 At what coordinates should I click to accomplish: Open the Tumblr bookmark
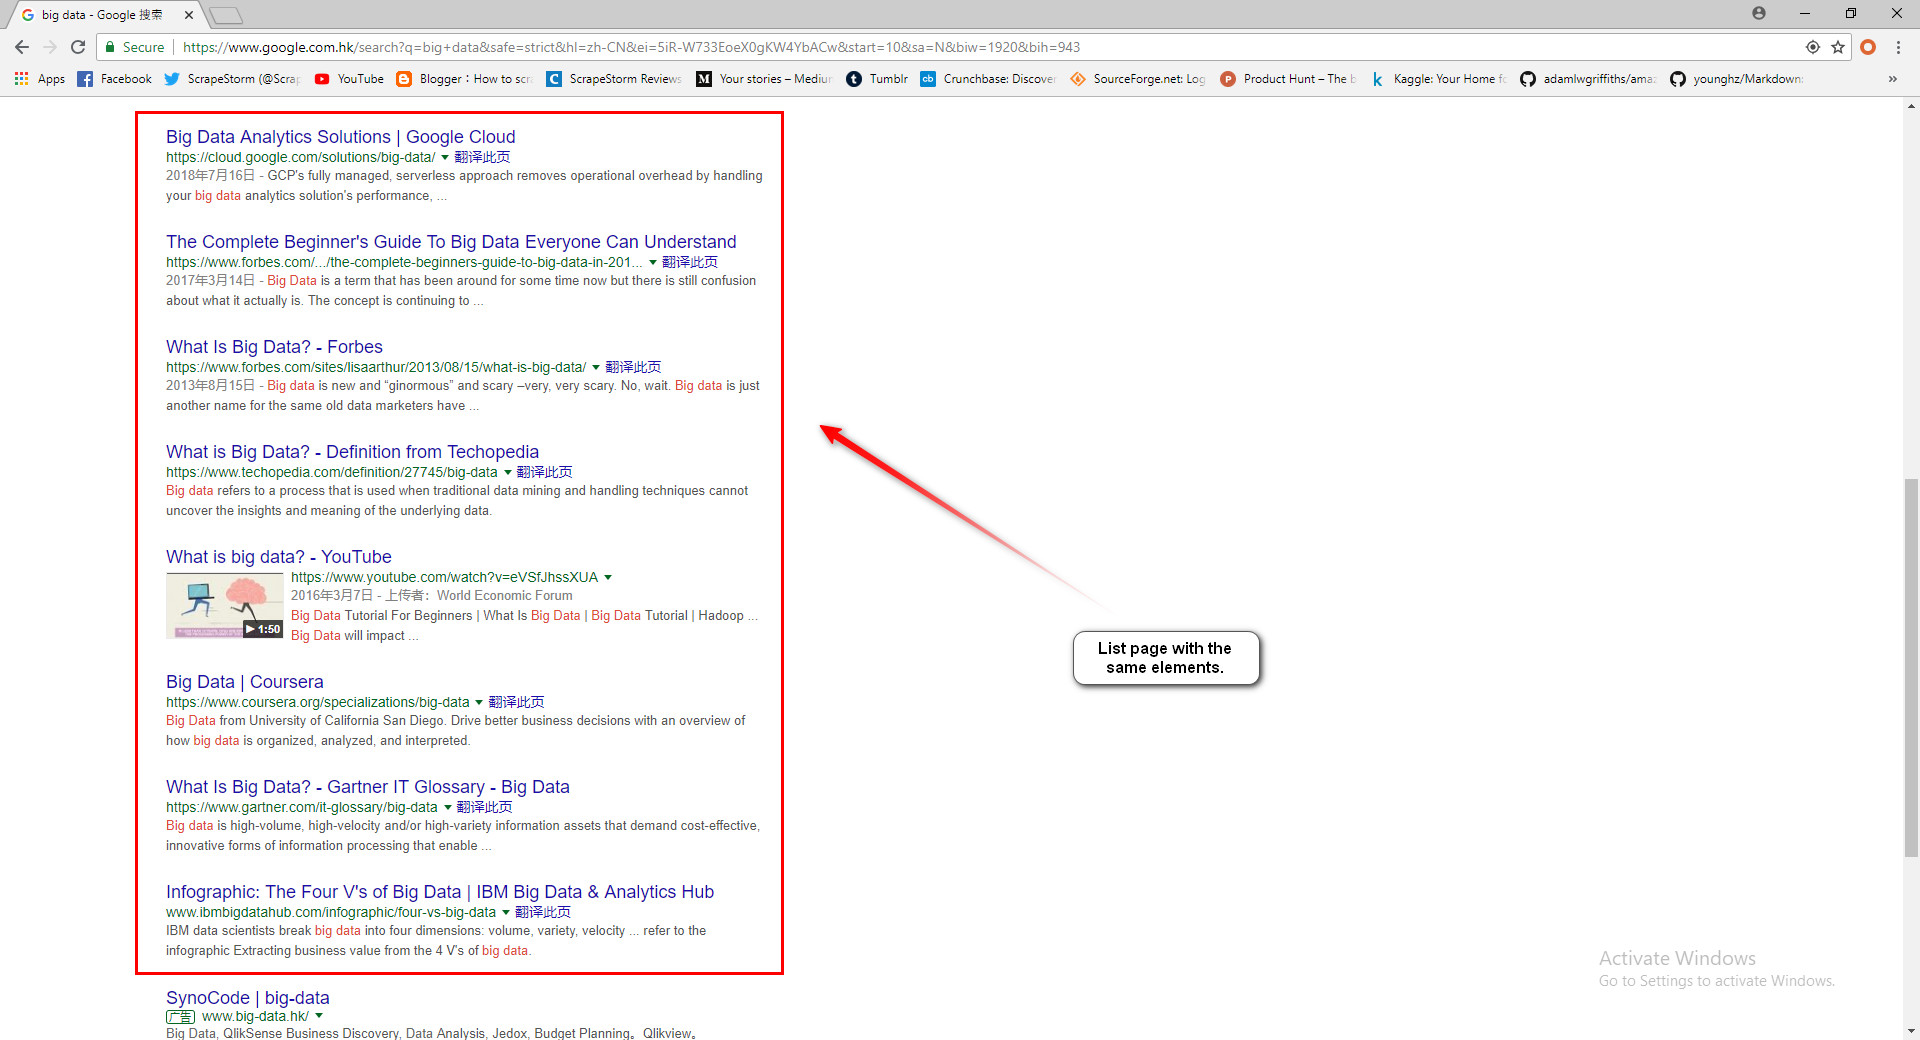pos(877,79)
